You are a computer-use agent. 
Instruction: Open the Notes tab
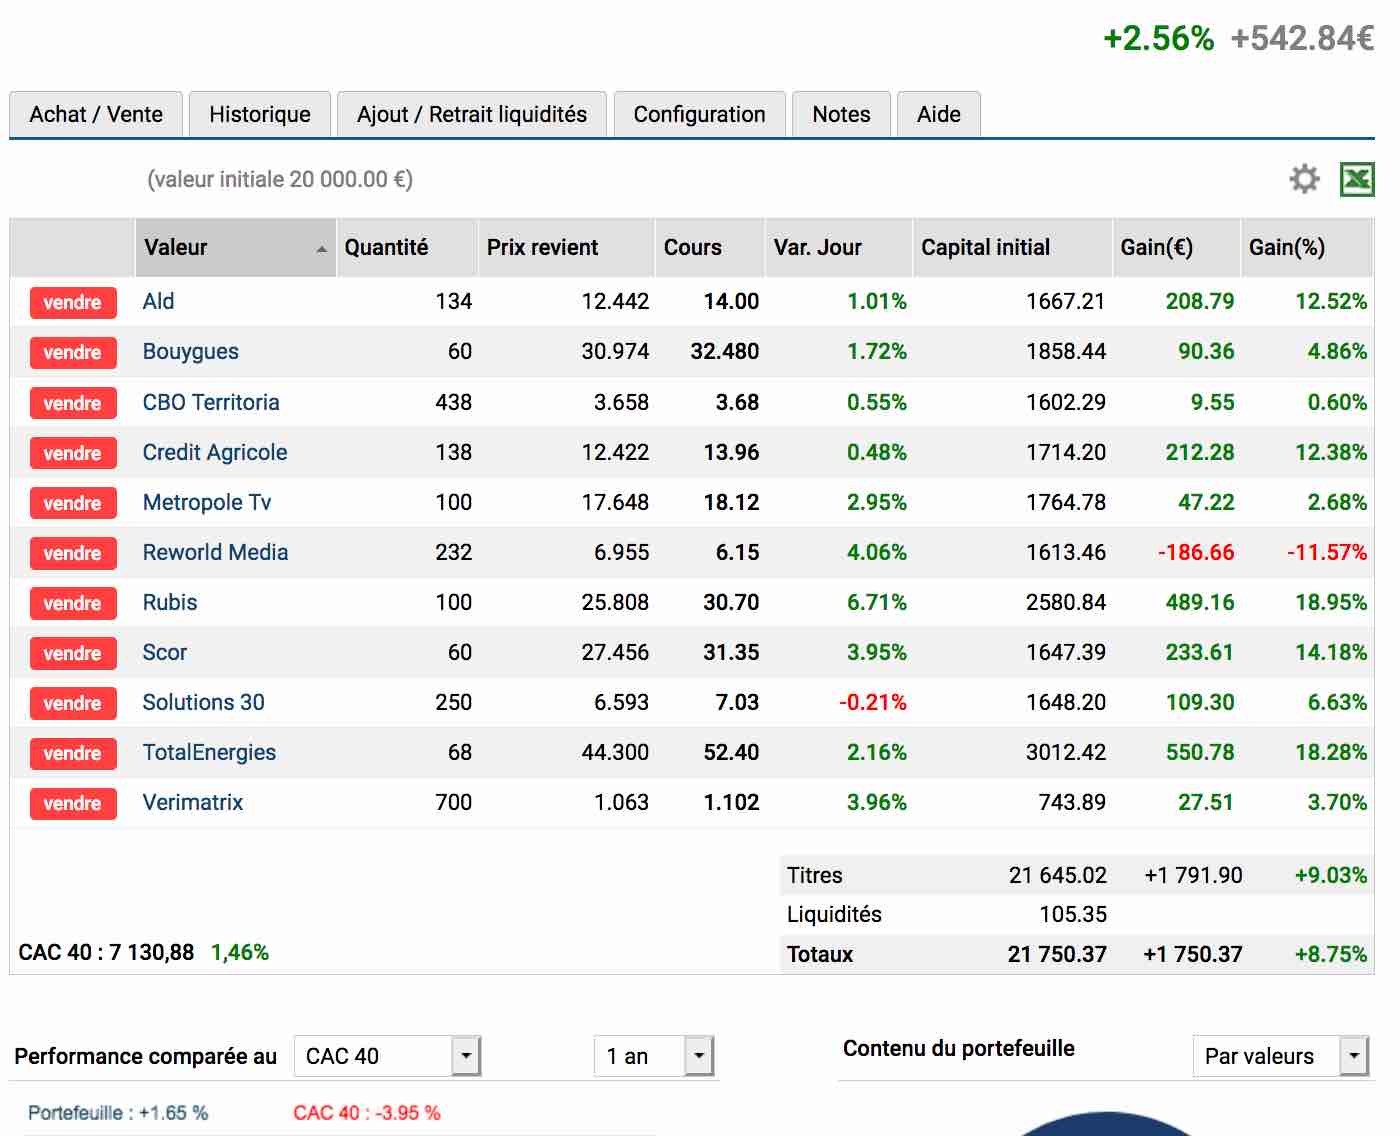point(841,115)
